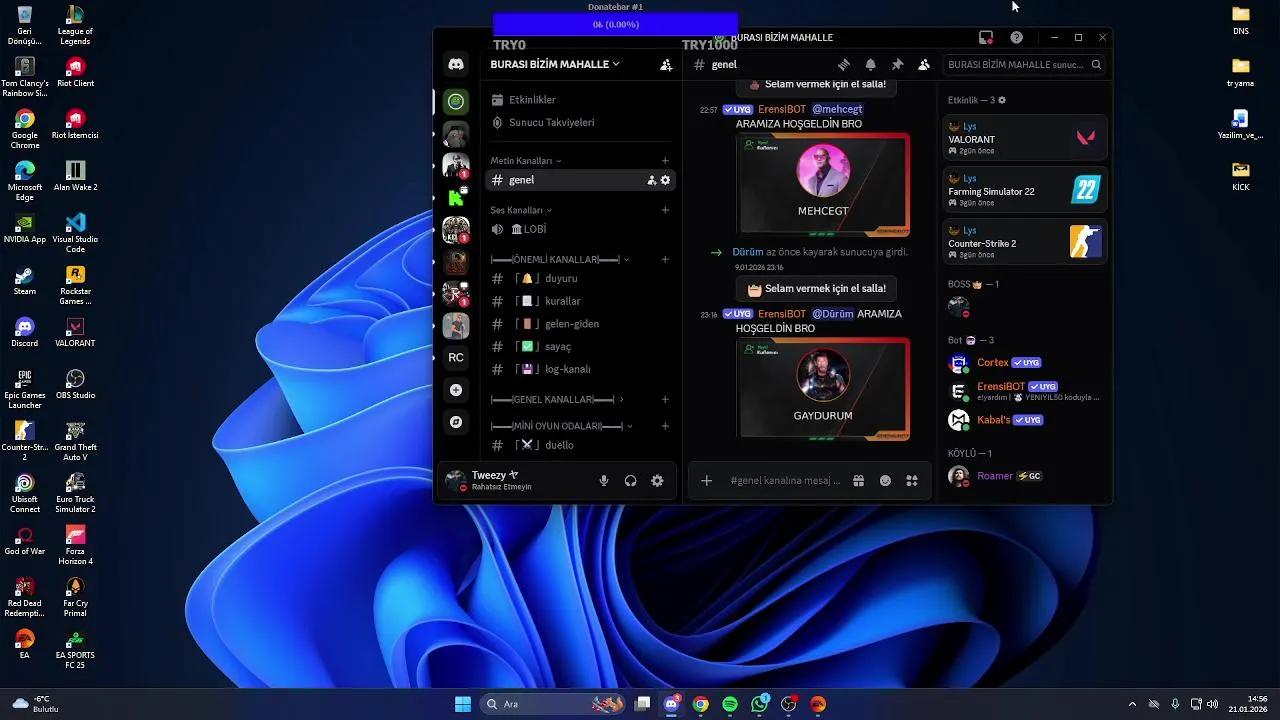Toggle the member list visibility icon

[x=924, y=65]
